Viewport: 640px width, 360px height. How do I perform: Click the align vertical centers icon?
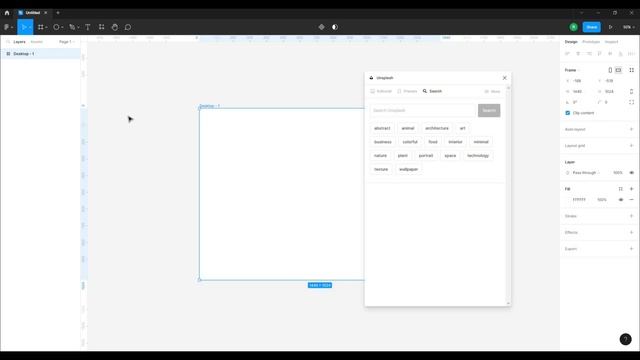click(x=610, y=53)
